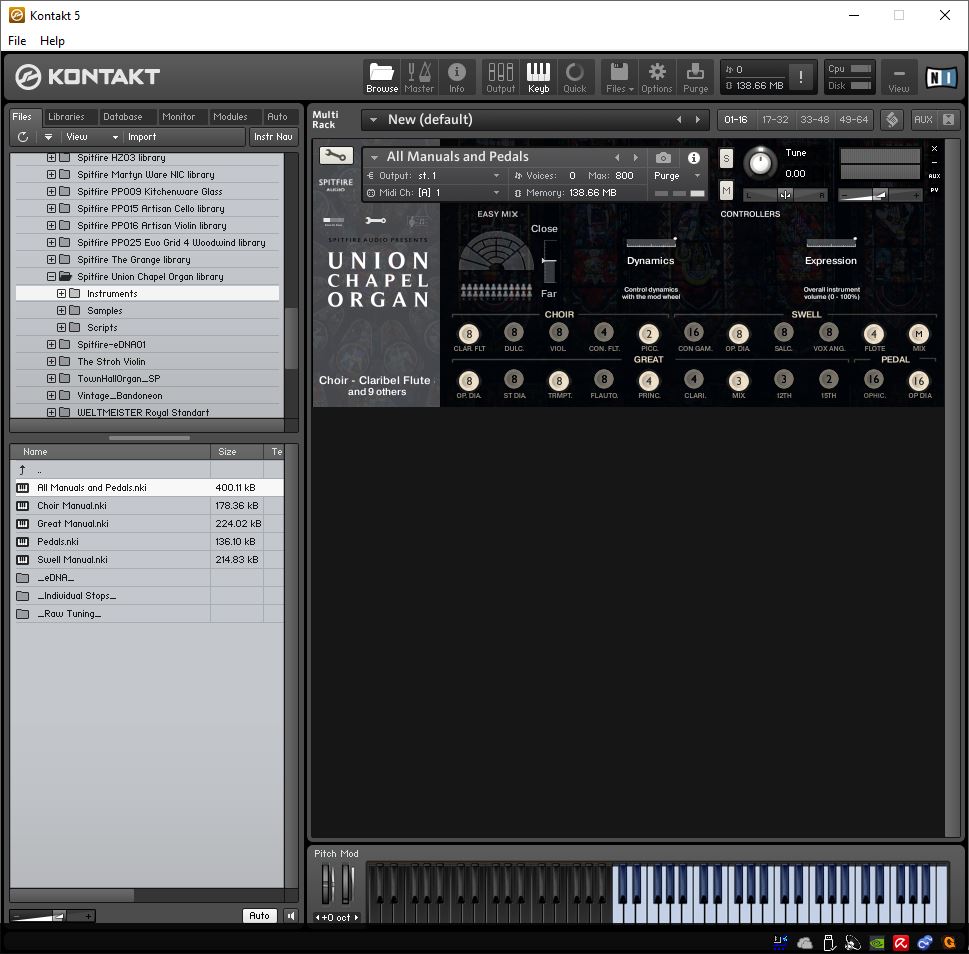969x954 pixels.
Task: Open the instrument Purge dropdown
Action: point(697,175)
